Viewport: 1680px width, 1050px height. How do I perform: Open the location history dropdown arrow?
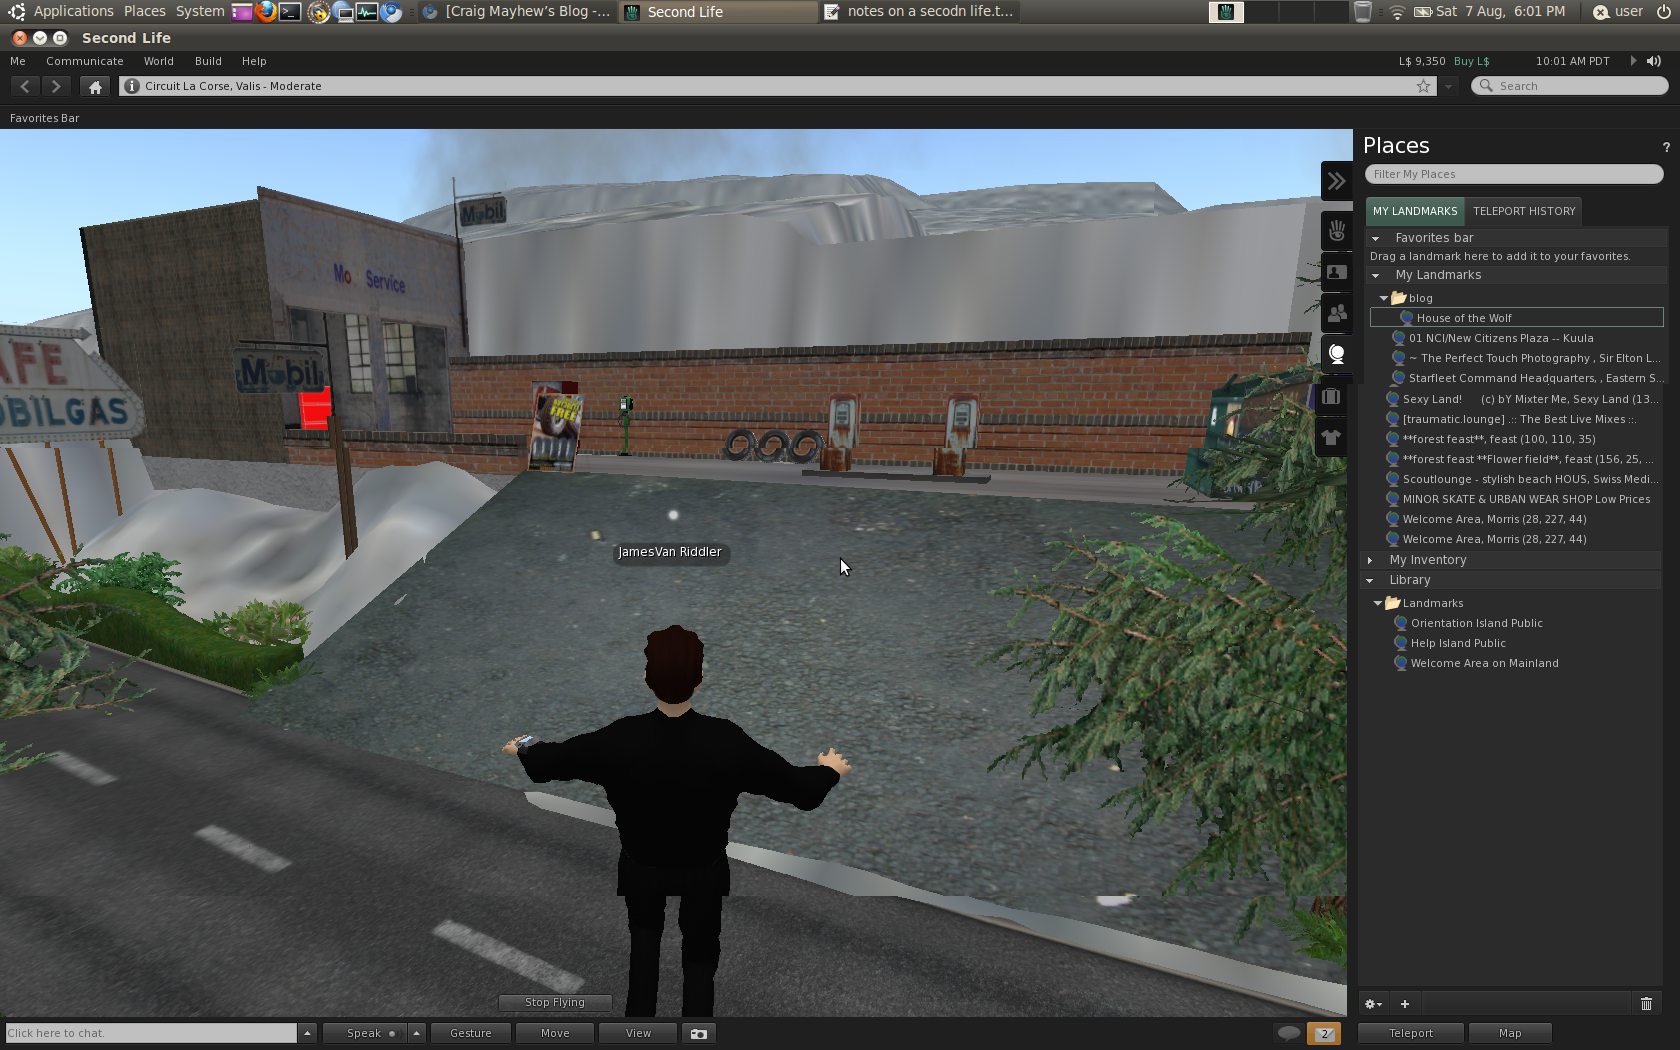1448,86
